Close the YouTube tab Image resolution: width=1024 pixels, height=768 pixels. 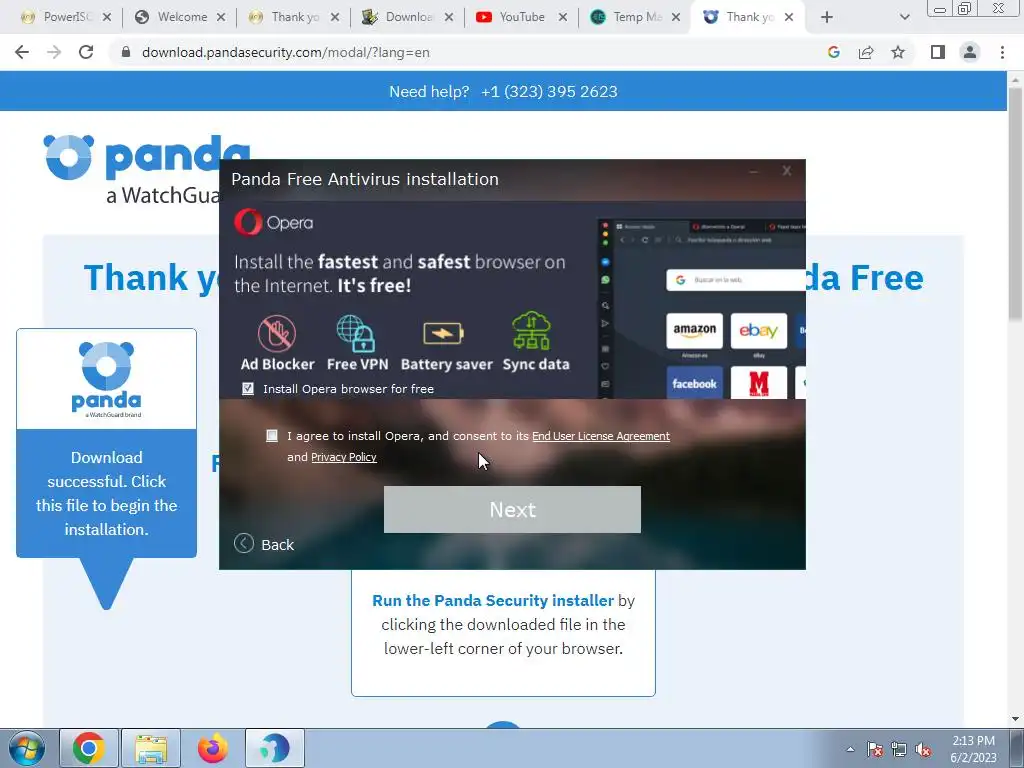click(x=563, y=18)
